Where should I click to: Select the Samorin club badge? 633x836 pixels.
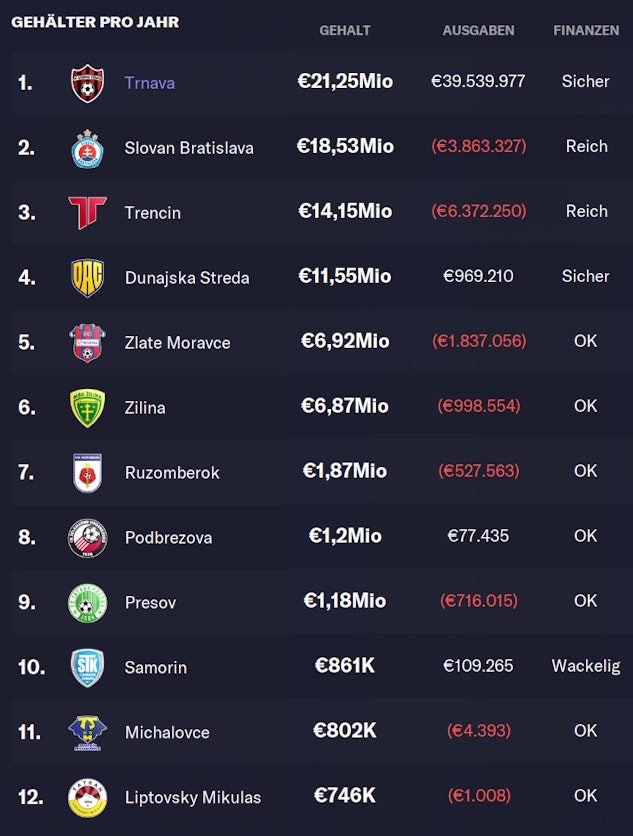click(x=87, y=667)
